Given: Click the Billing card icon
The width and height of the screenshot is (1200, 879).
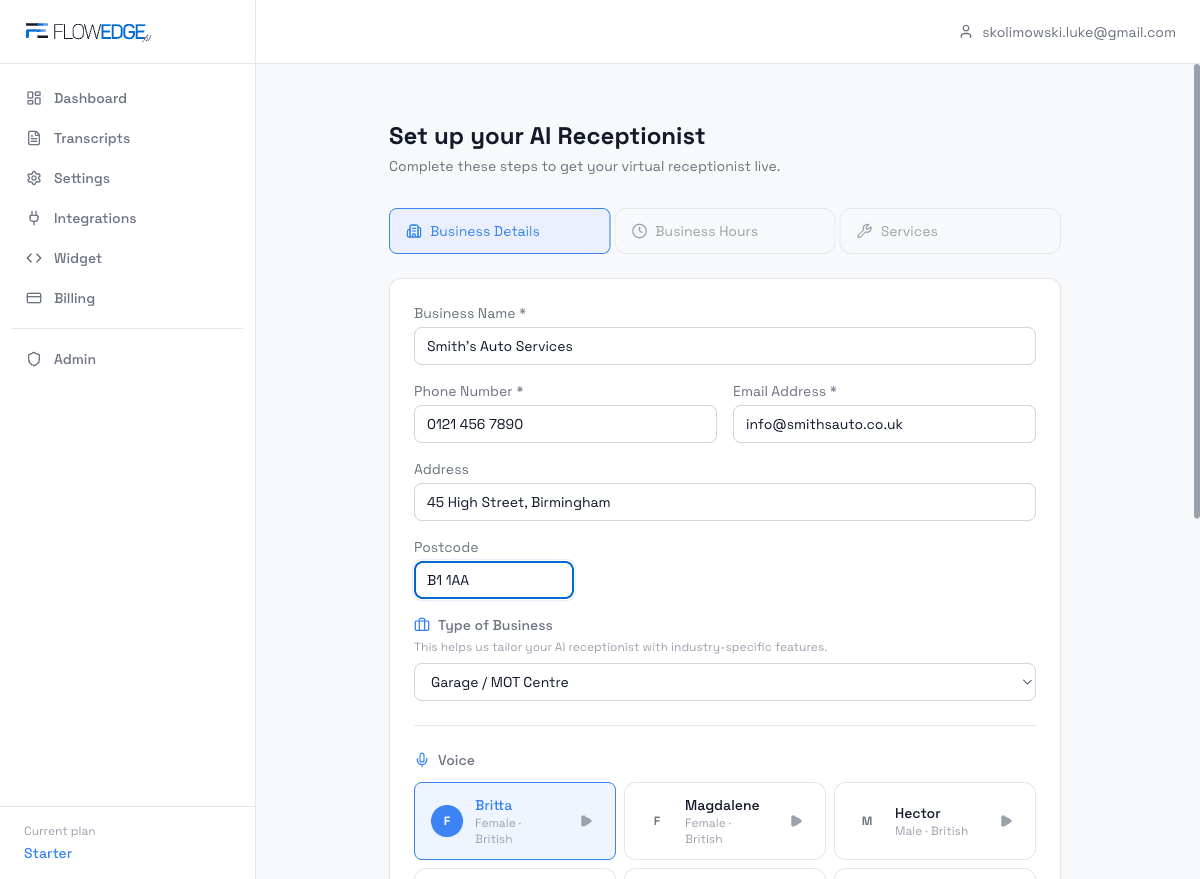Looking at the screenshot, I should [x=34, y=298].
